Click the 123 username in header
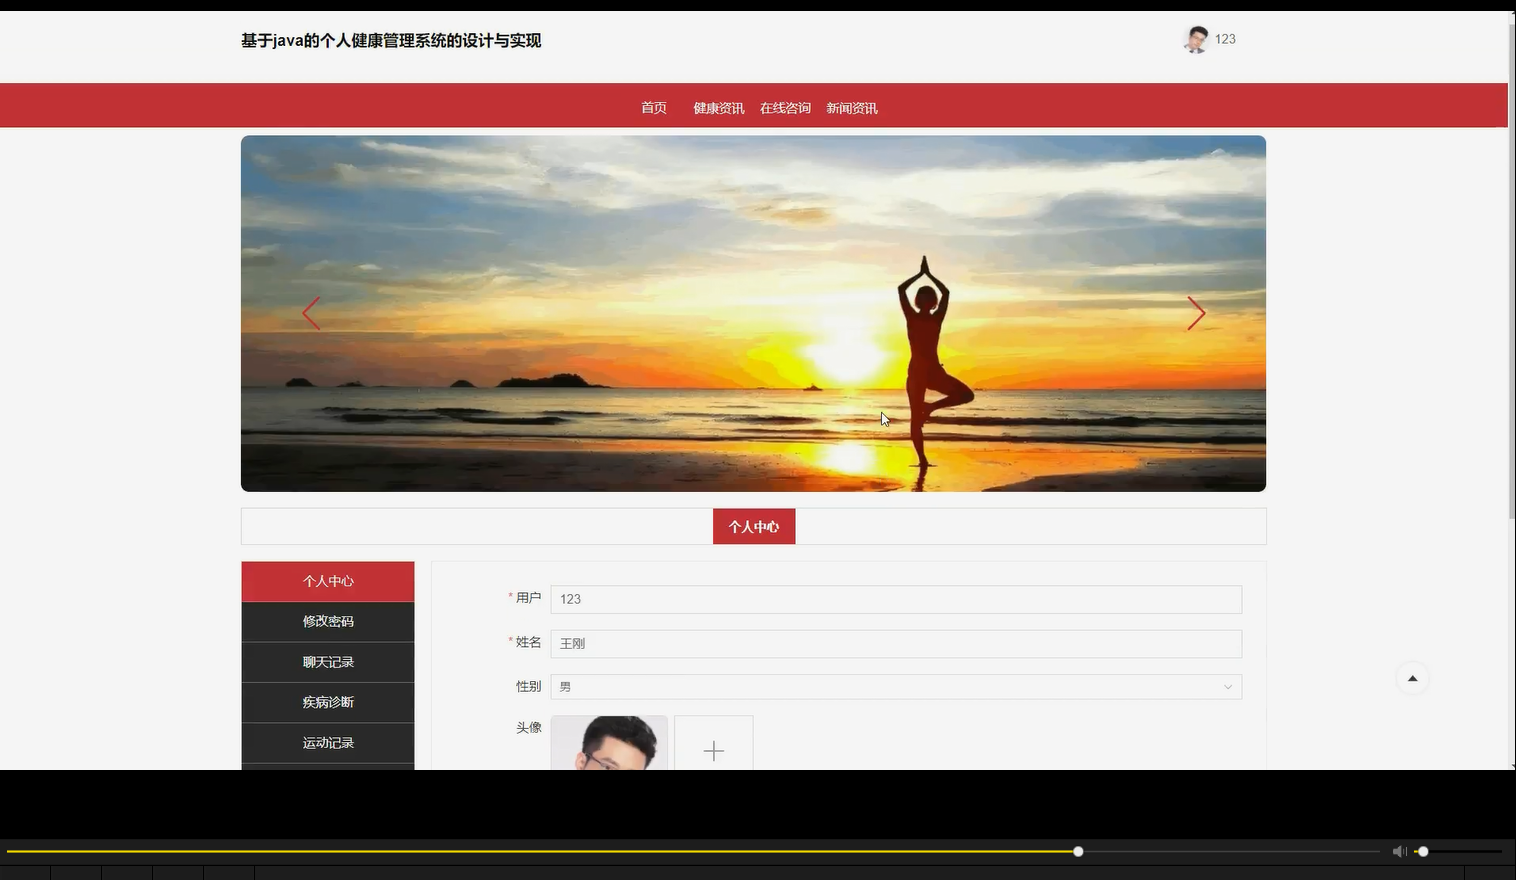Viewport: 1516px width, 880px height. point(1225,39)
